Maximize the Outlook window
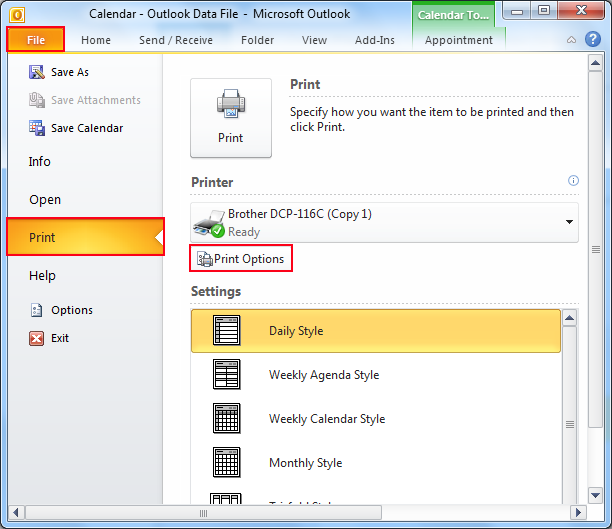 coord(543,11)
